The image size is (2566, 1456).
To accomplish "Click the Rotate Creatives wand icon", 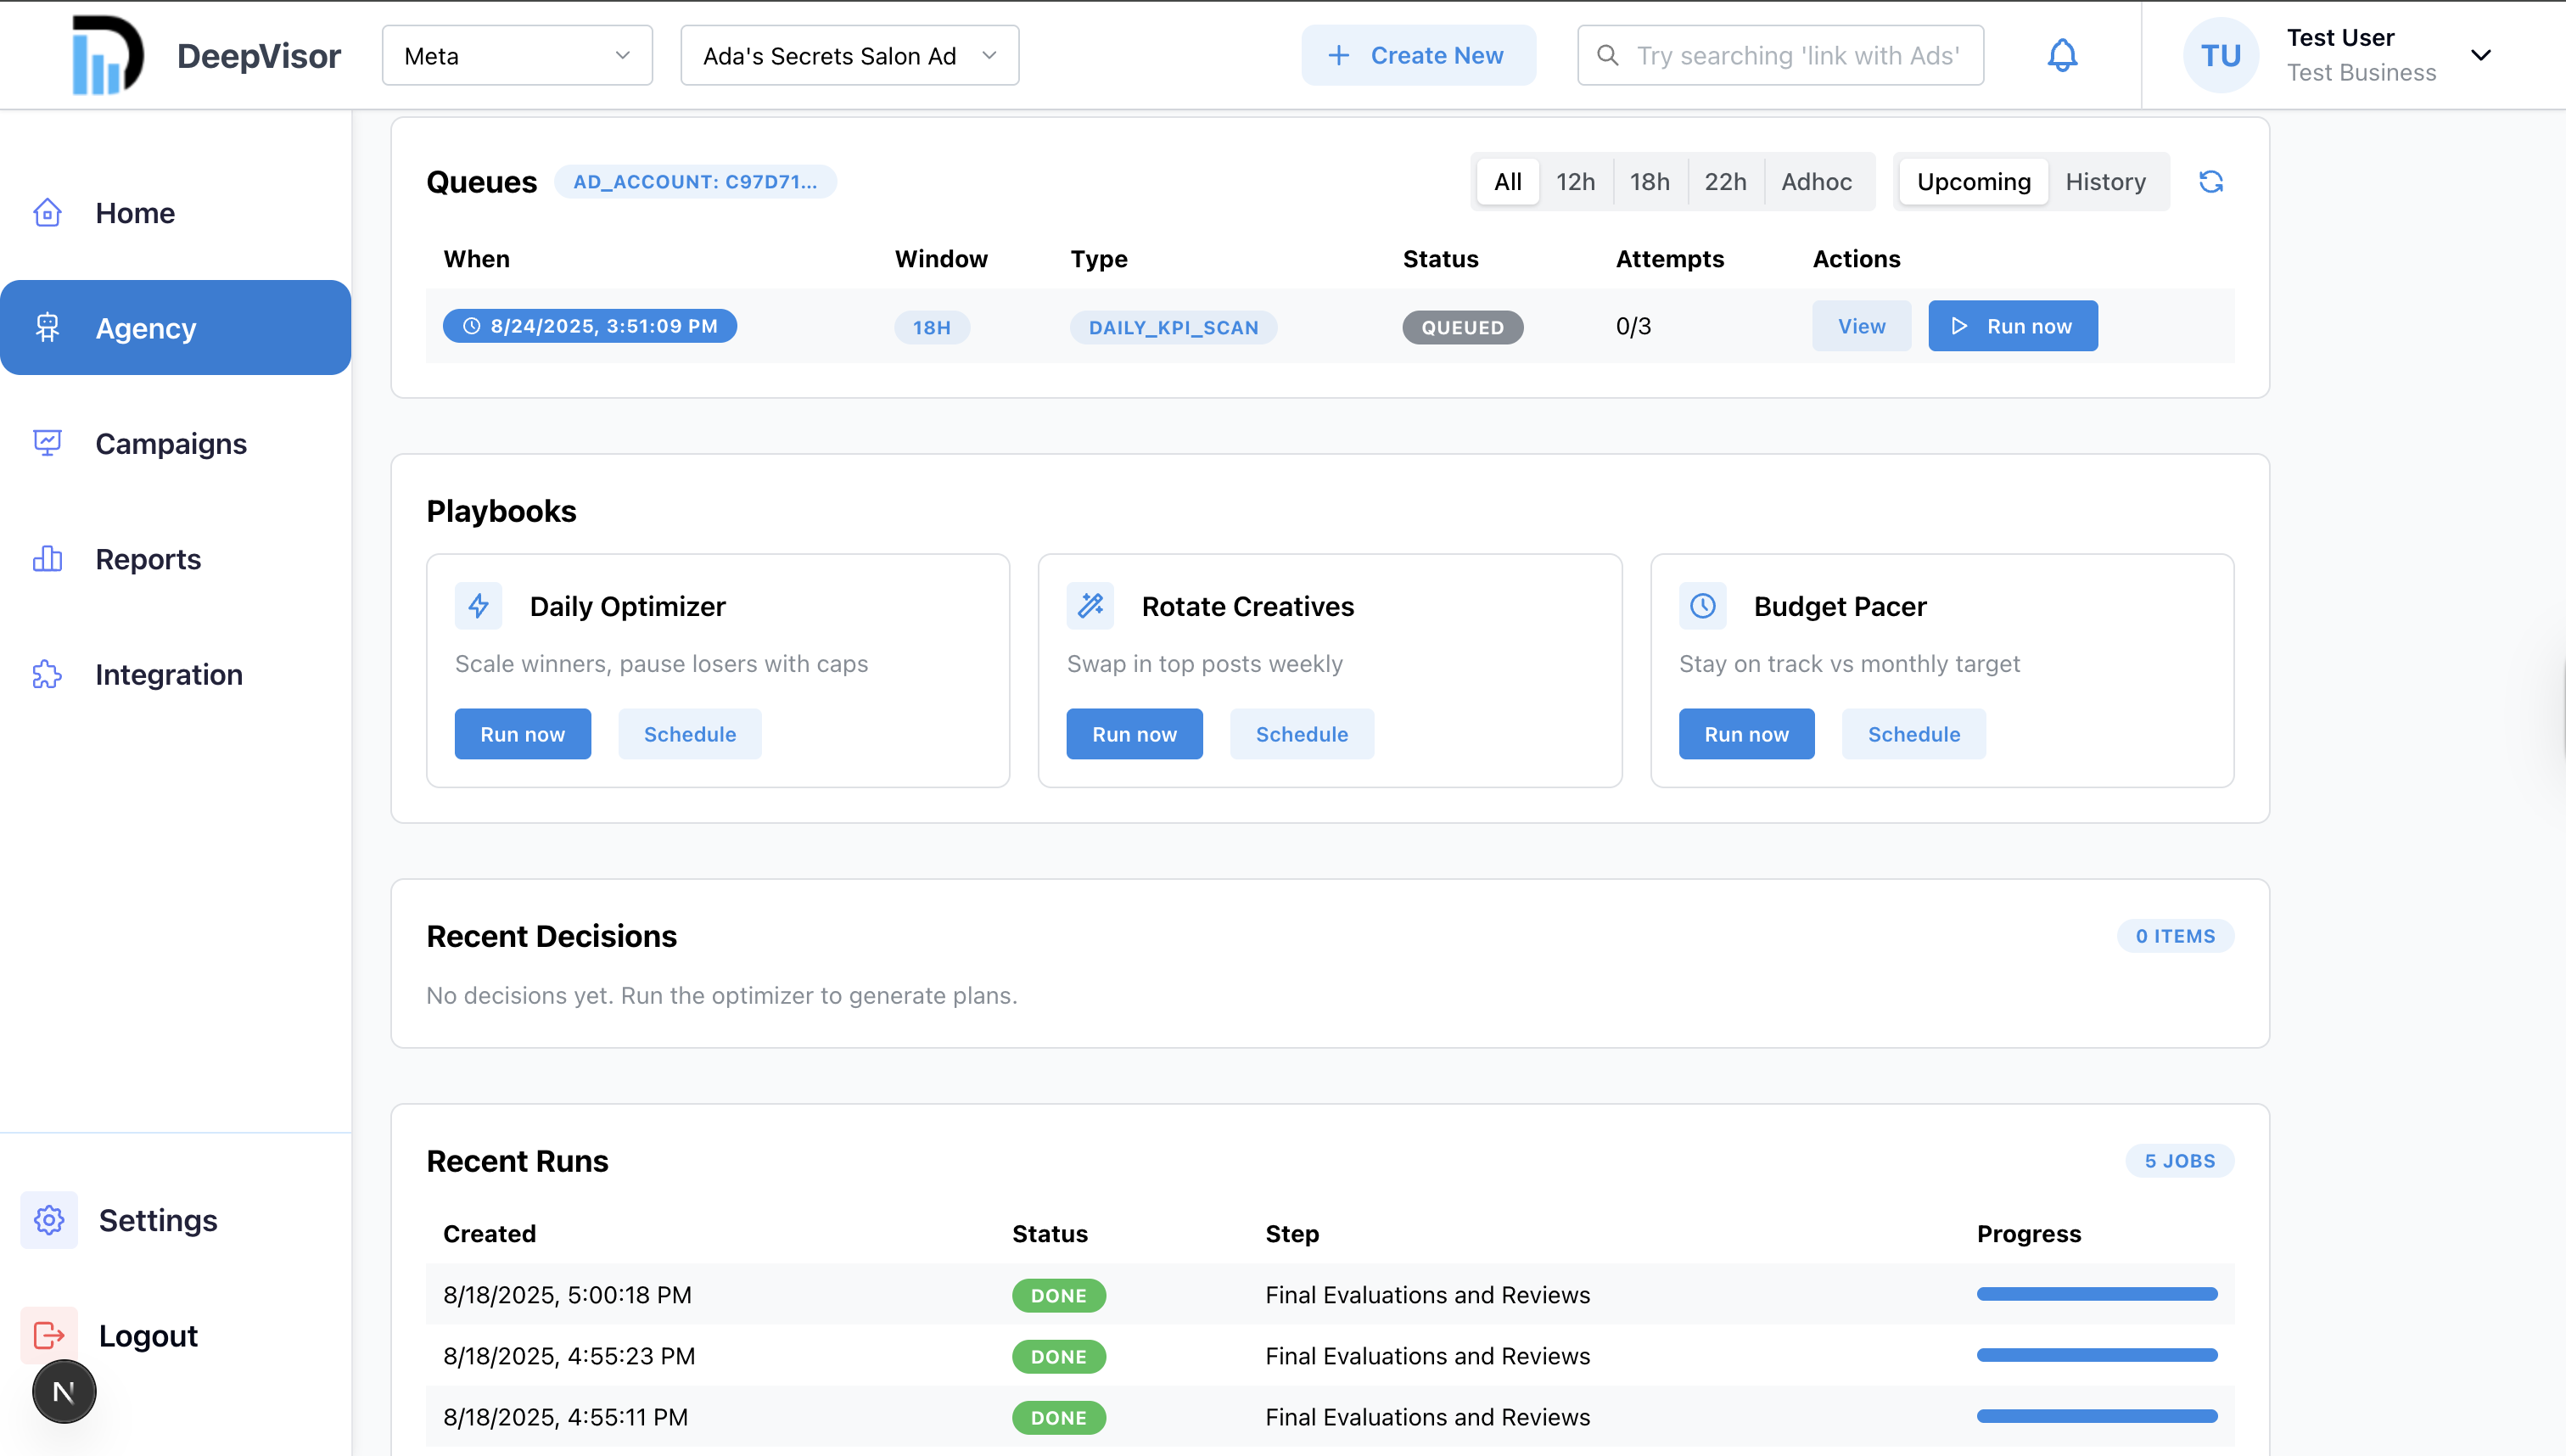I will tap(1090, 606).
